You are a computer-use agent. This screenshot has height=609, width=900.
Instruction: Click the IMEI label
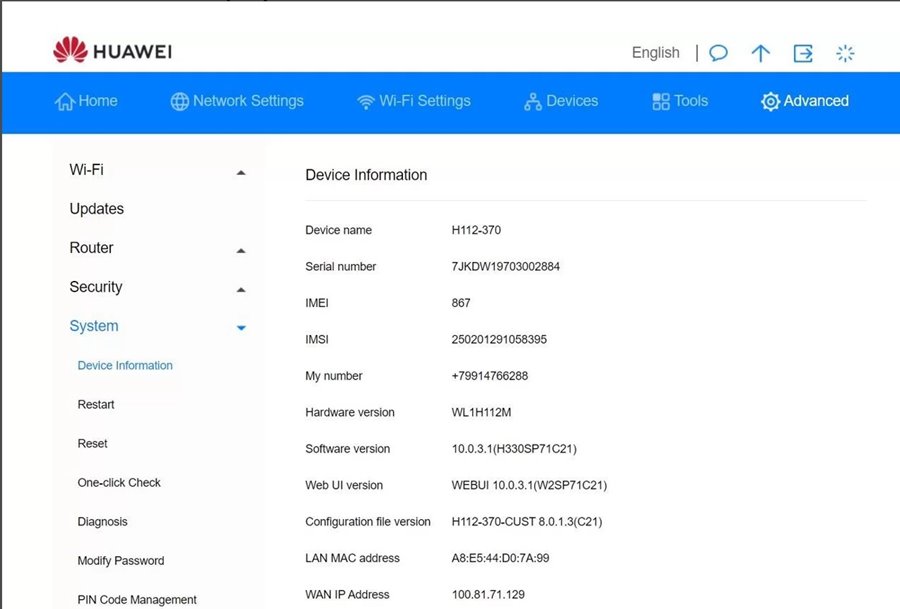point(317,303)
